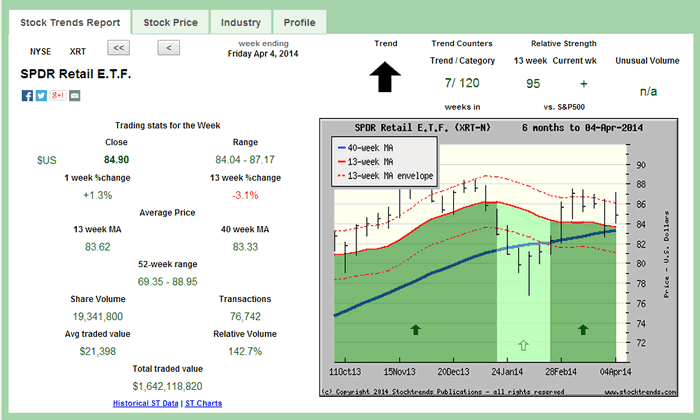
Task: Click the transactions value 76,742
Action: [245, 316]
